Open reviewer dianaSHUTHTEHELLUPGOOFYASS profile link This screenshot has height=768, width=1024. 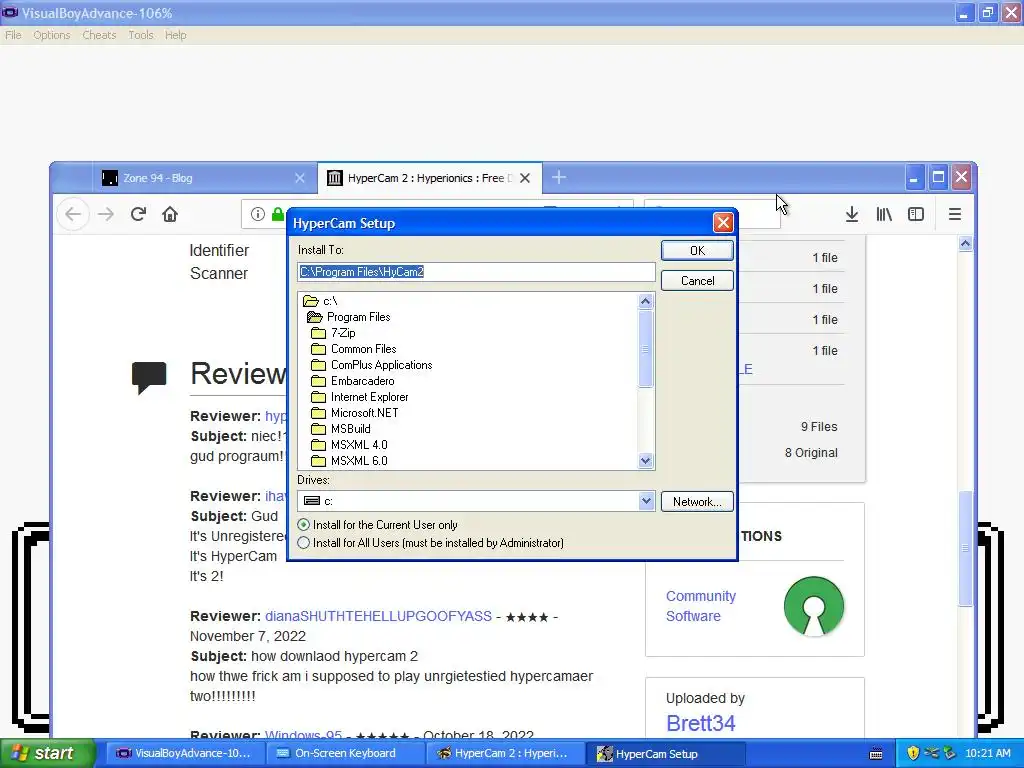pos(378,616)
